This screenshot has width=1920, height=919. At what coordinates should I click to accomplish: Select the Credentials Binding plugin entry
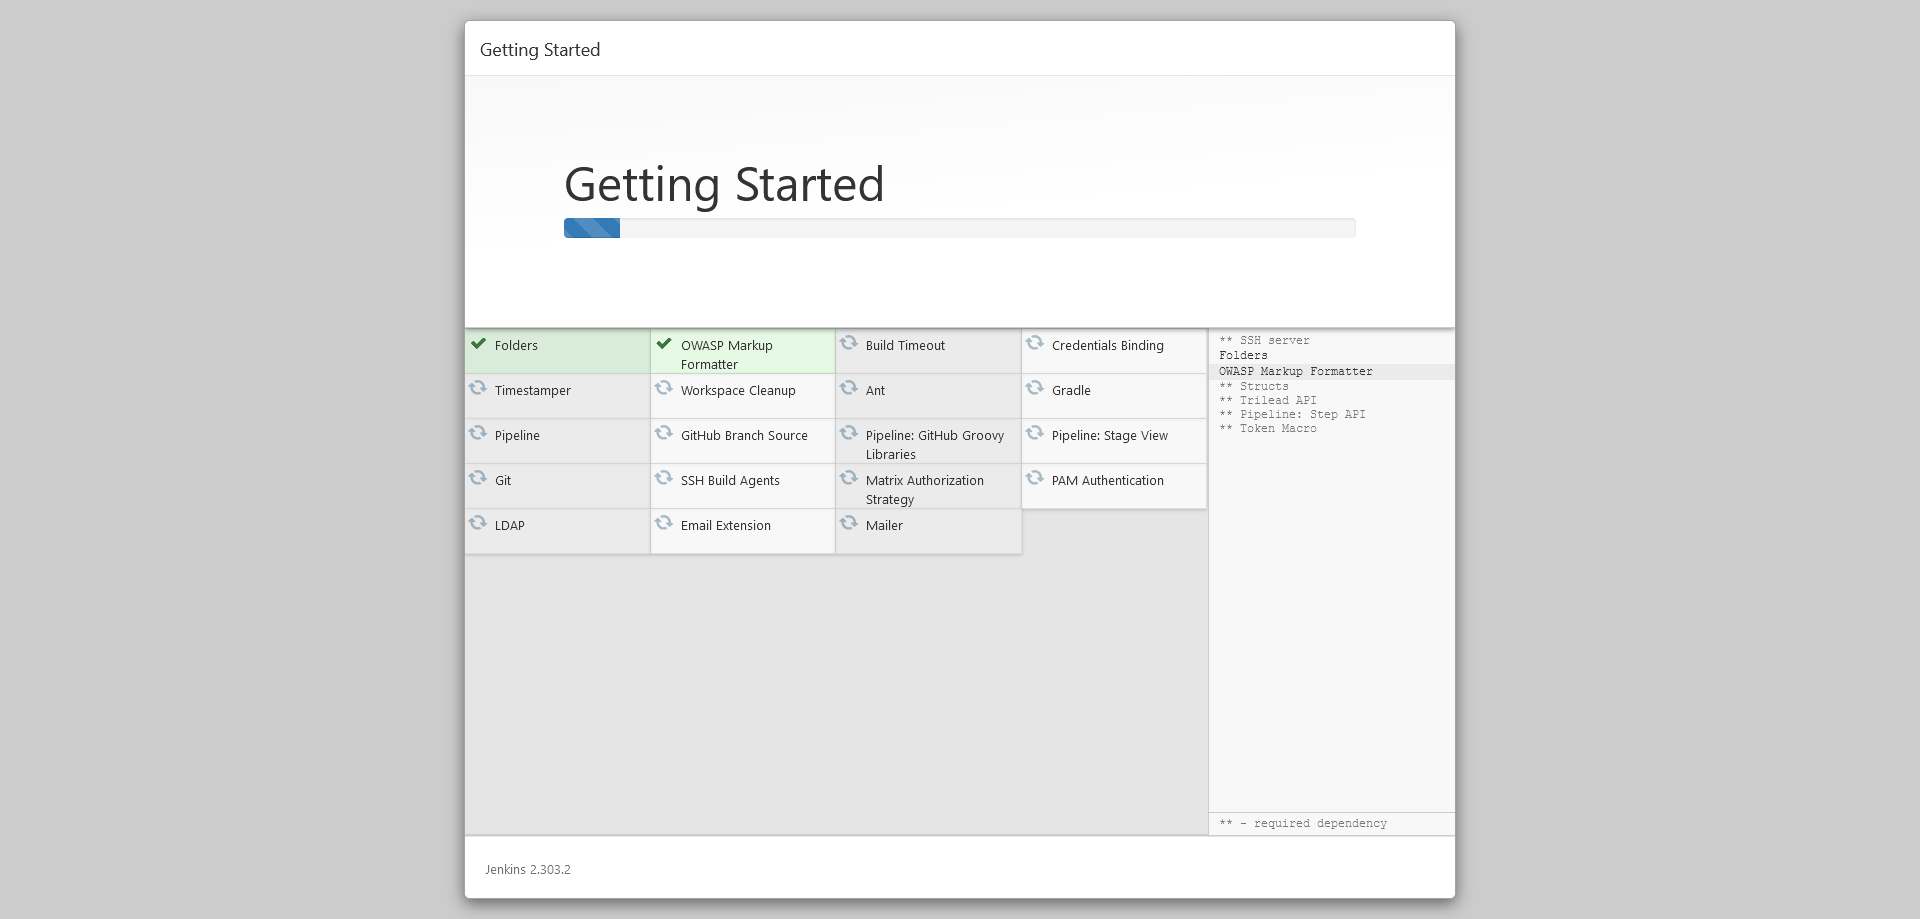pyautogui.click(x=1108, y=345)
